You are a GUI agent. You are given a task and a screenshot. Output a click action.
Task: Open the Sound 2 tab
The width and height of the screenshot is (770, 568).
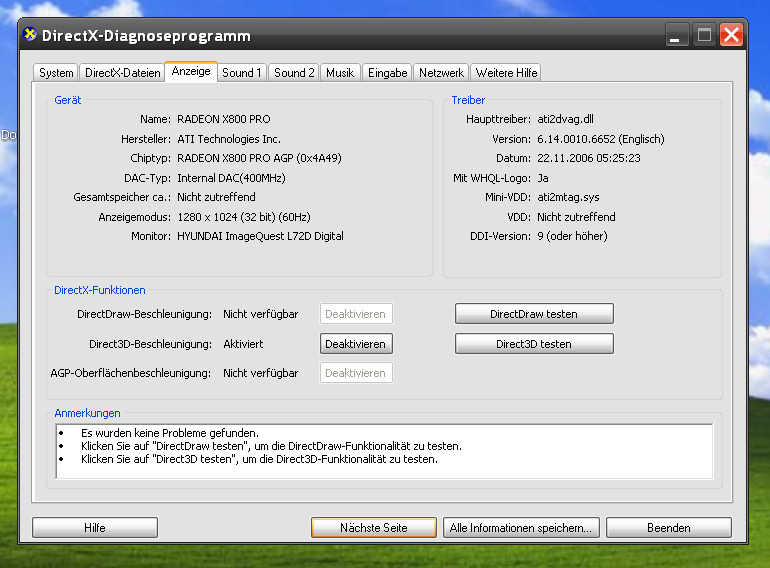[x=294, y=73]
